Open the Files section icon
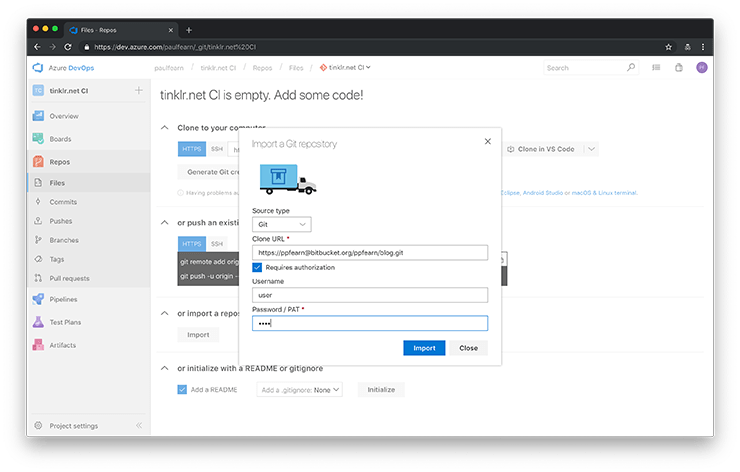 [38, 183]
